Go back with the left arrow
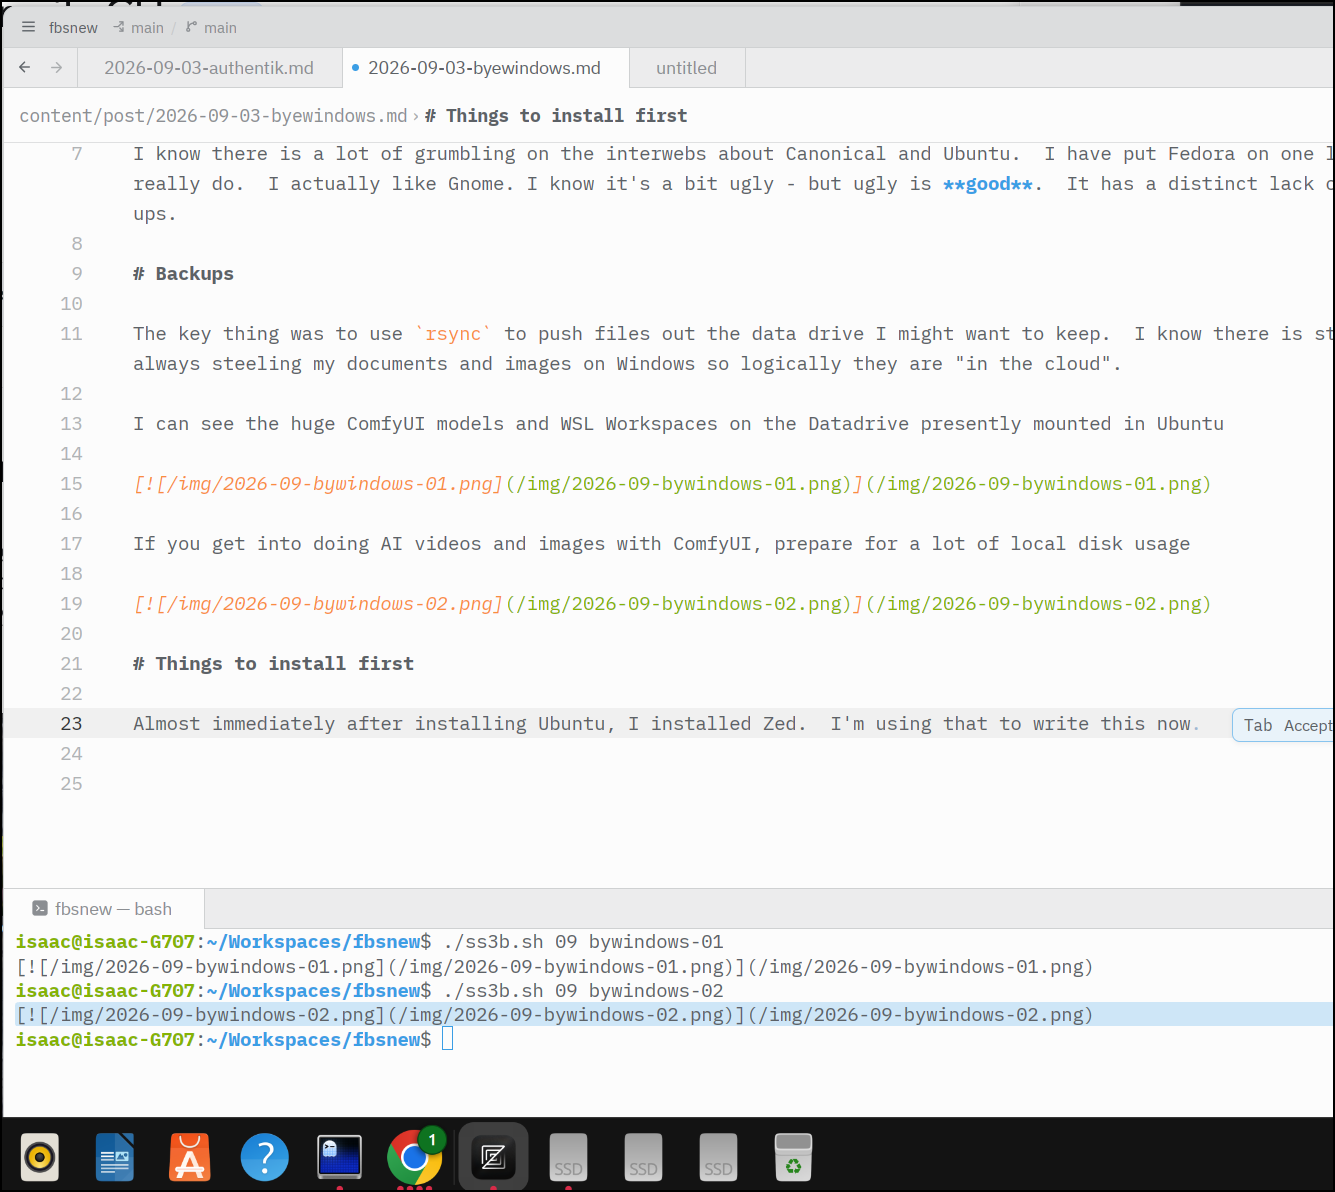 [25, 67]
